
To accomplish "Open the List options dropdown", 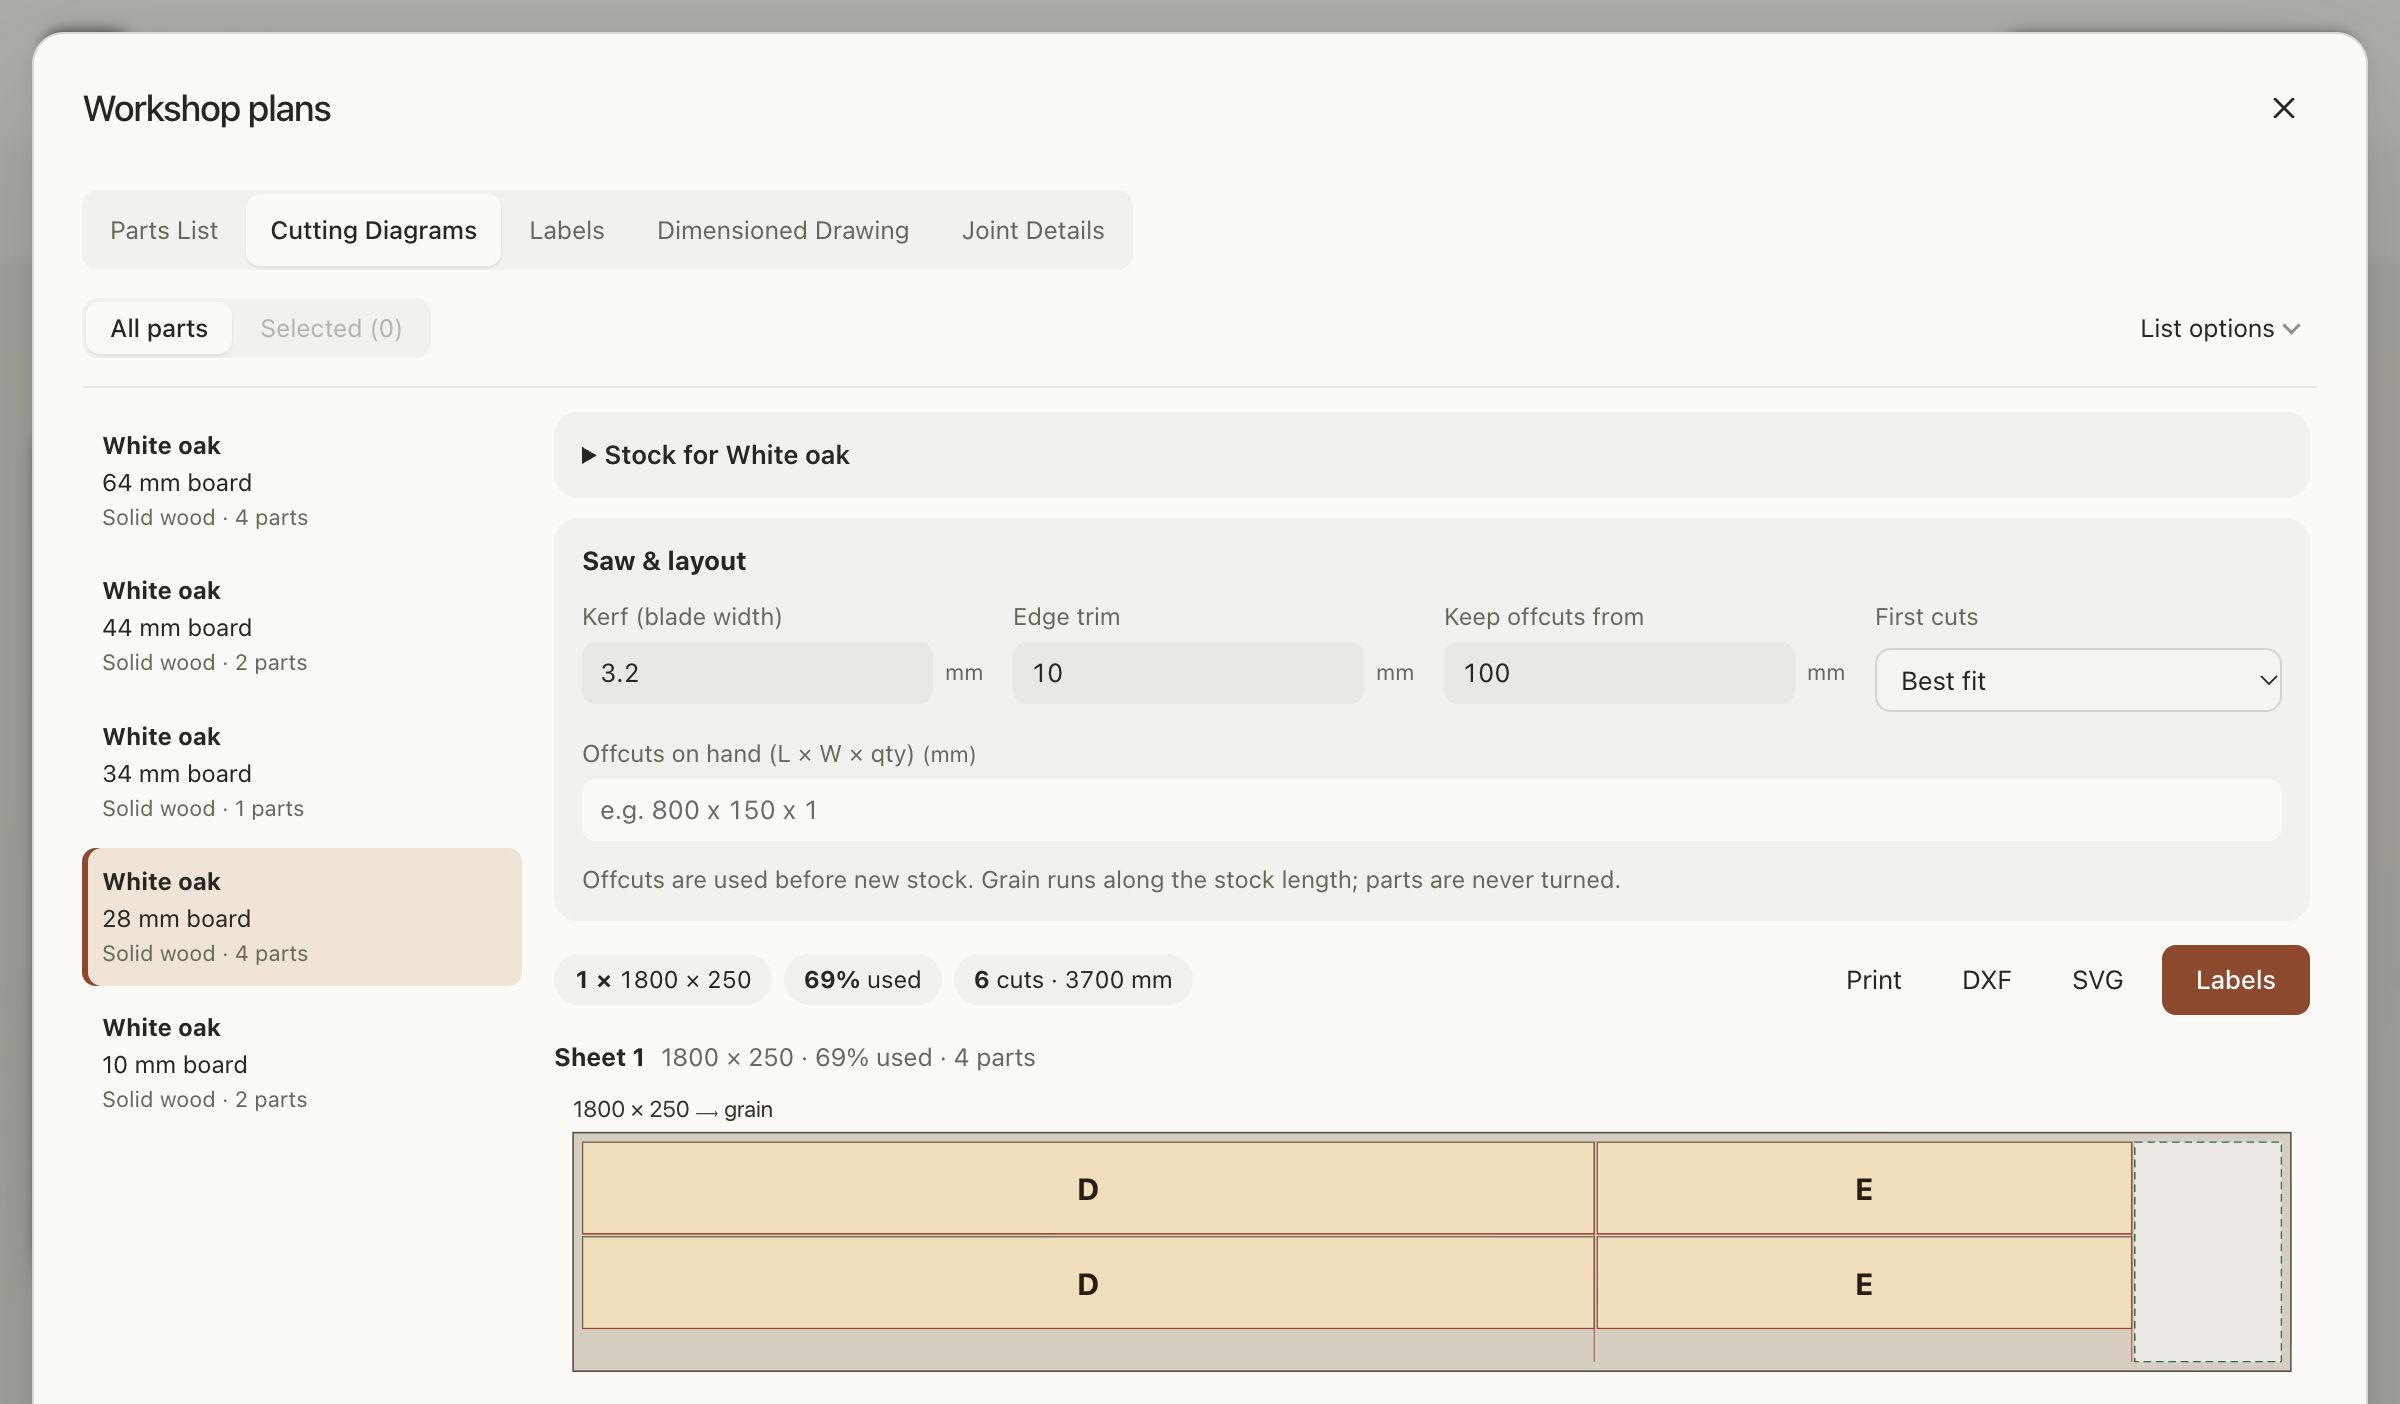I will pos(2220,328).
